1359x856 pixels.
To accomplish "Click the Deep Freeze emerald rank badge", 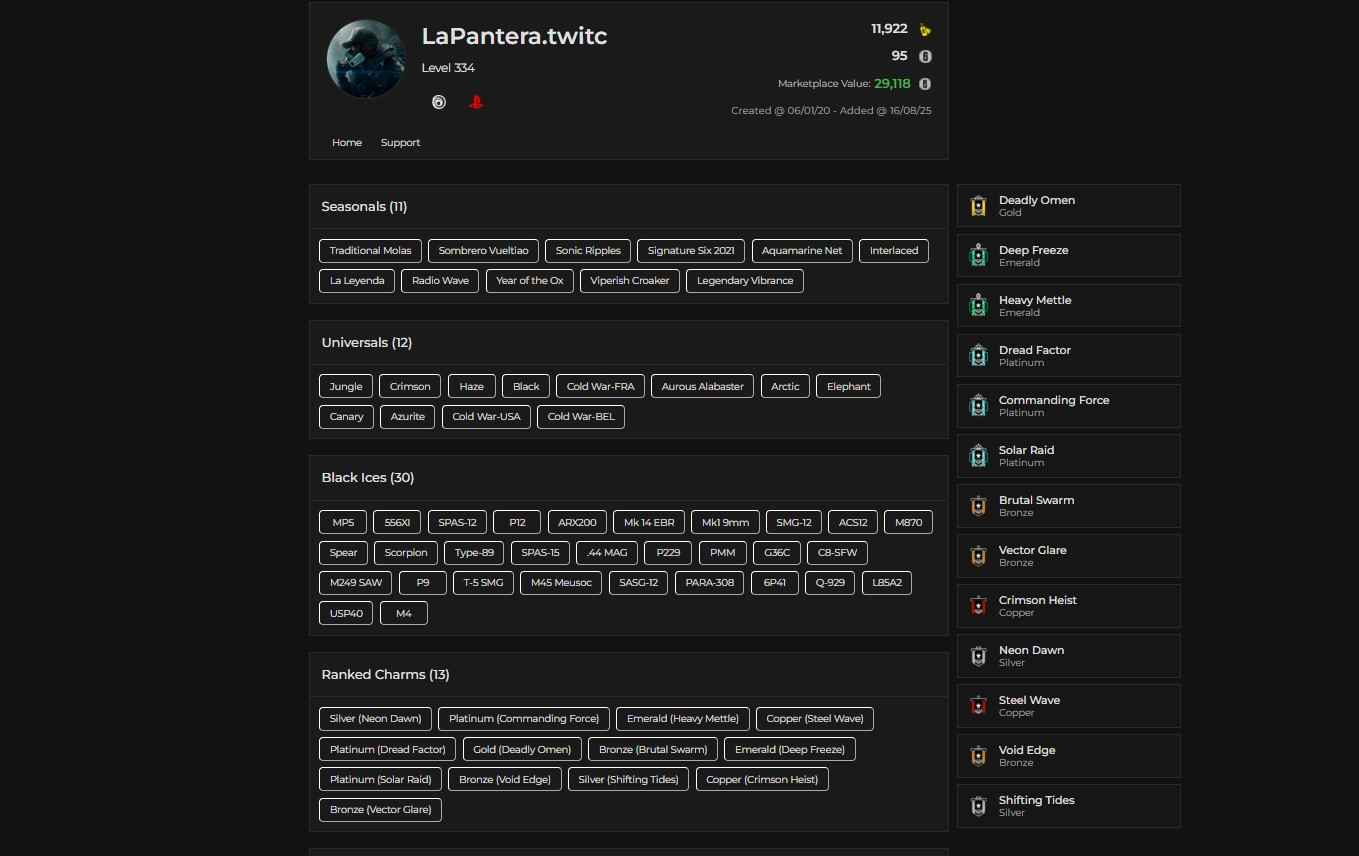I will tap(978, 256).
